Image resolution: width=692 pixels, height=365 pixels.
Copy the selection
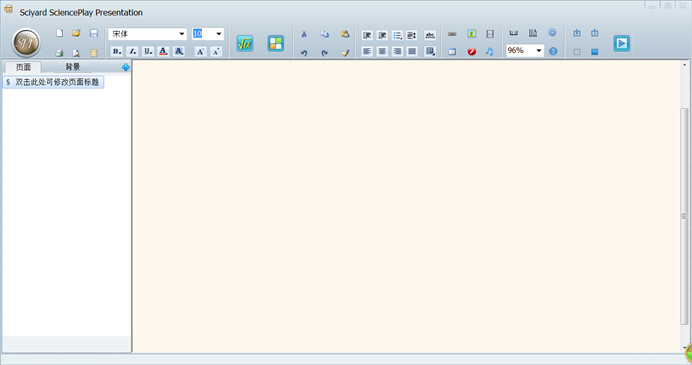pyautogui.click(x=325, y=34)
